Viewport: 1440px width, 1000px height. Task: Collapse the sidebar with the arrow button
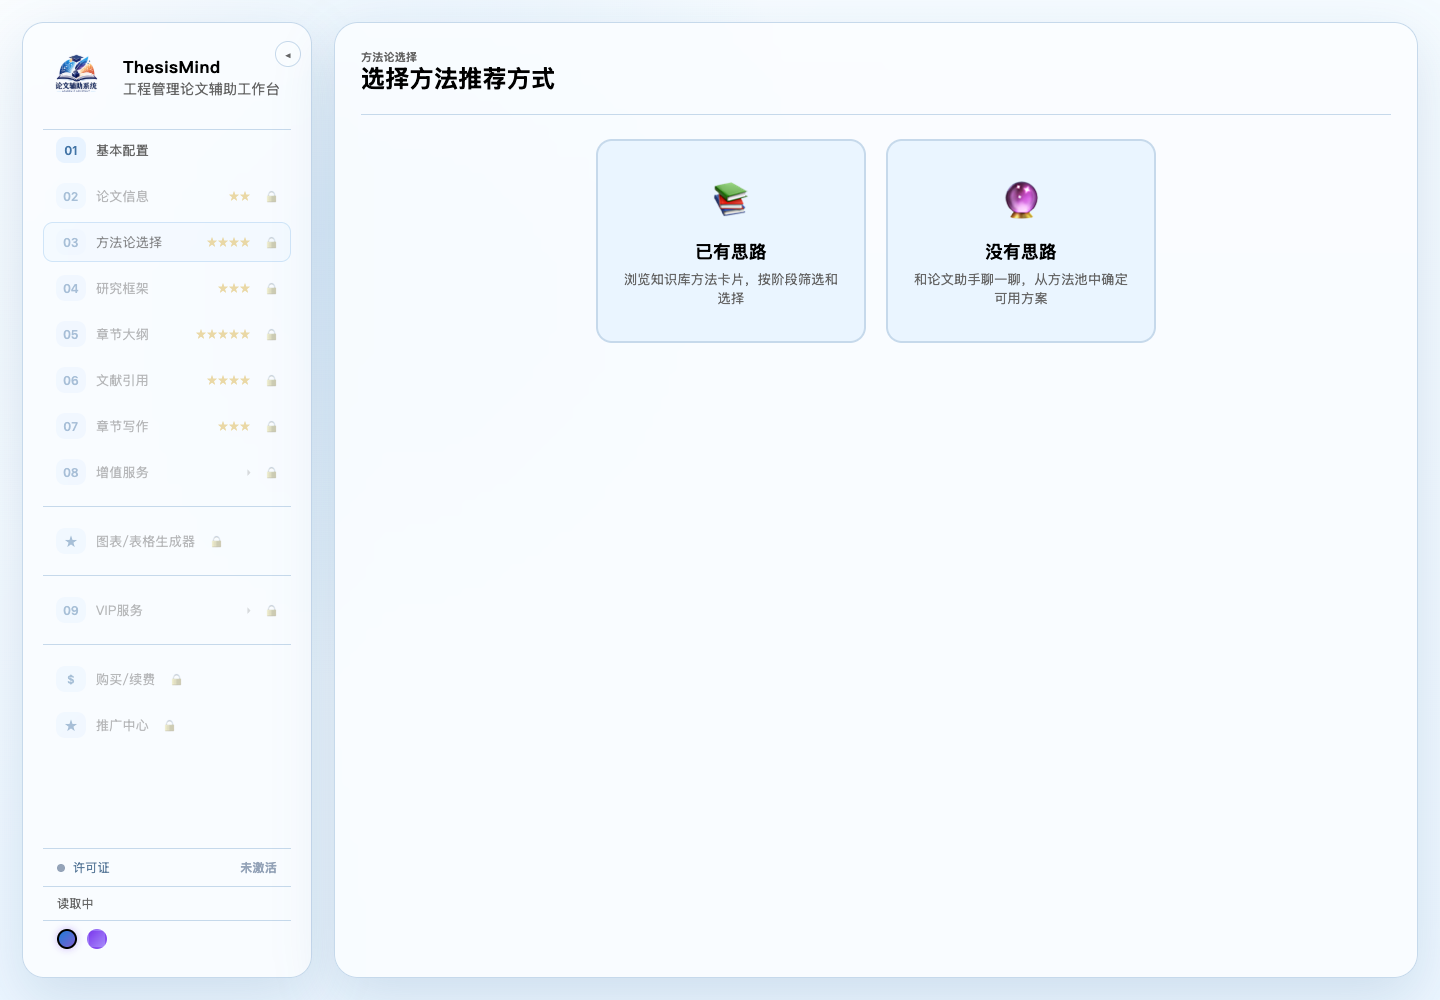click(x=288, y=55)
